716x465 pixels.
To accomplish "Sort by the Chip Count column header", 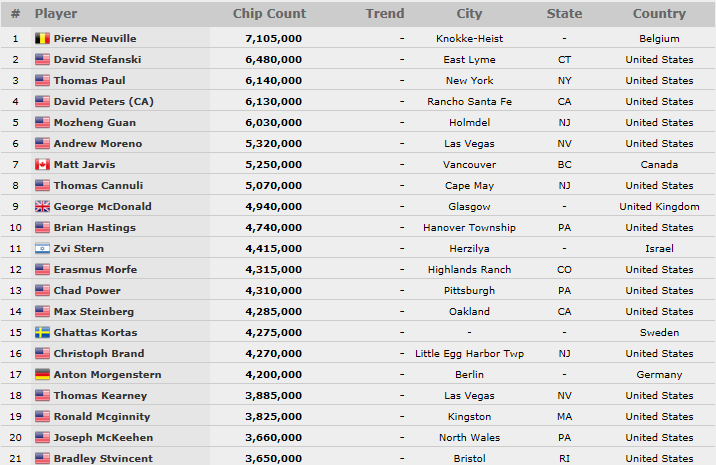I will tap(269, 14).
